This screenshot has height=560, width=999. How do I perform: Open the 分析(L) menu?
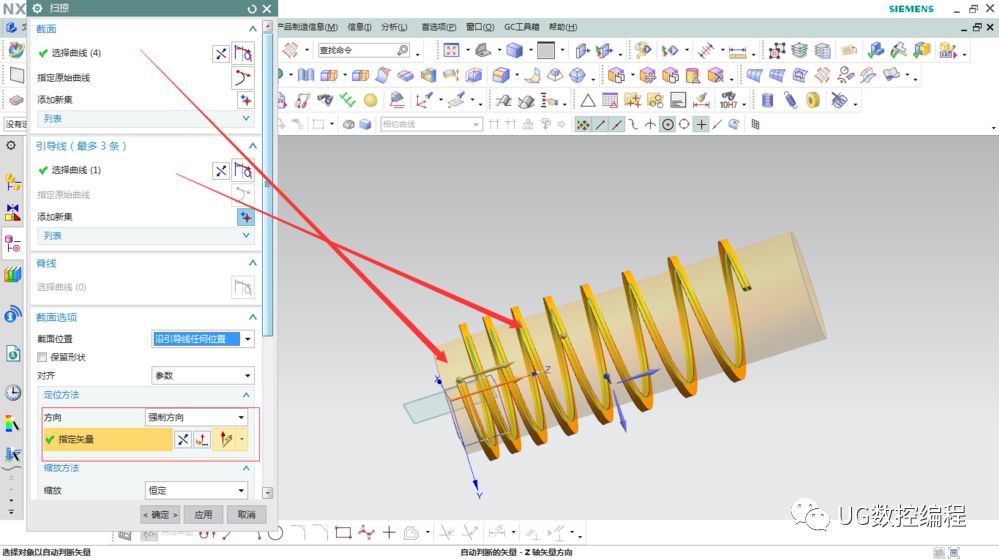click(394, 27)
